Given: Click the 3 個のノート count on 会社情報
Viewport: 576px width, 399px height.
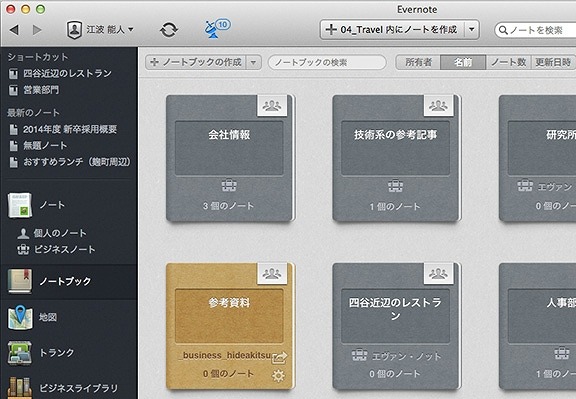Looking at the screenshot, I should [x=228, y=206].
